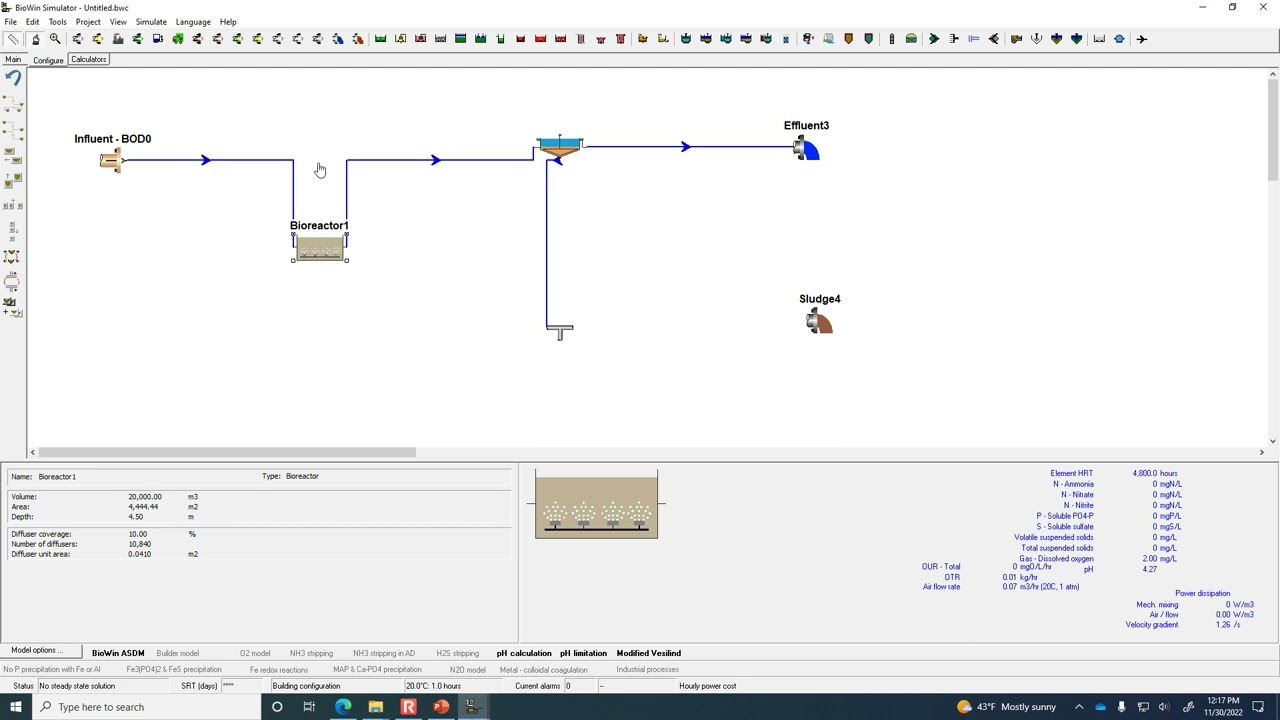Select the clarifier element on the flowsheet
The width and height of the screenshot is (1280, 720).
(559, 148)
